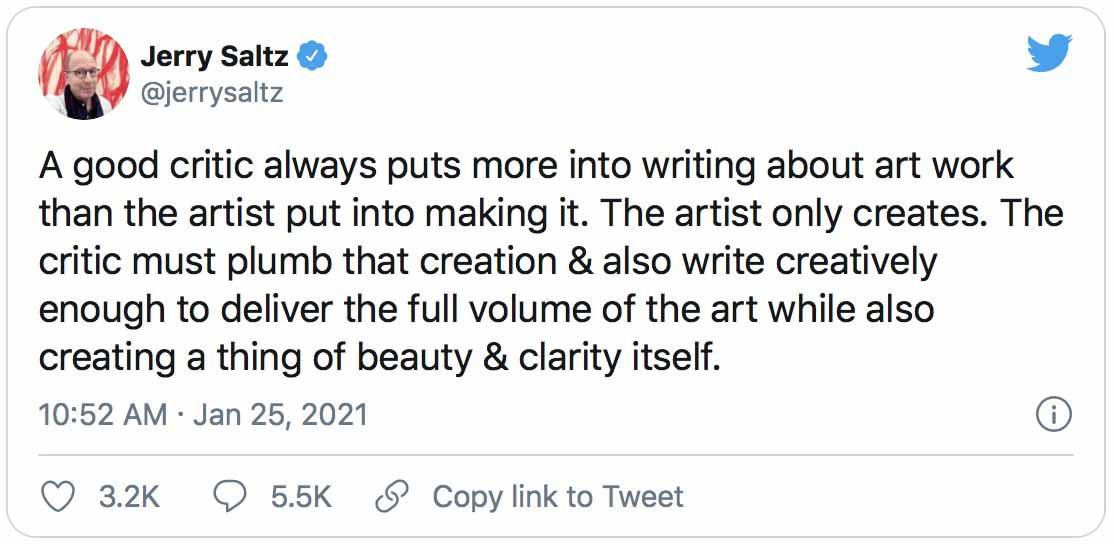This screenshot has height=544, width=1114.
Task: Click the Jerry Saltz display name
Action: click(213, 57)
